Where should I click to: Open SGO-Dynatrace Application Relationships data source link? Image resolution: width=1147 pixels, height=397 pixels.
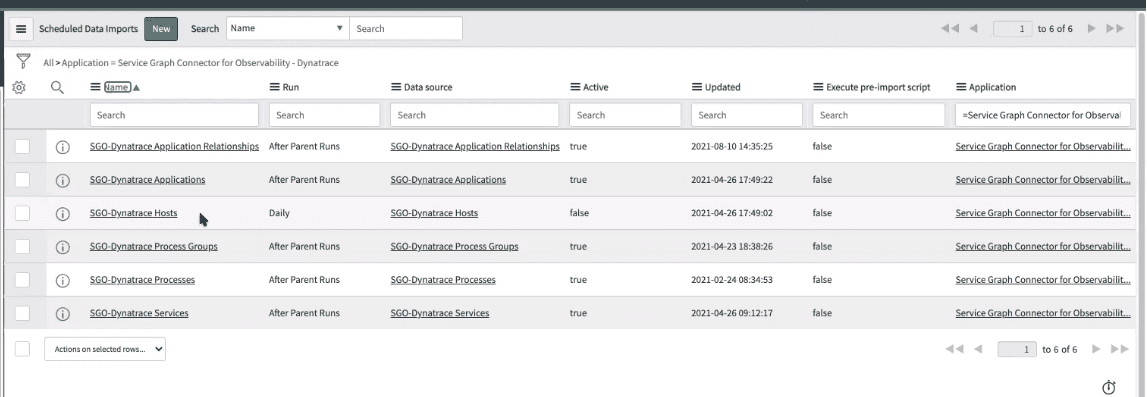point(475,146)
